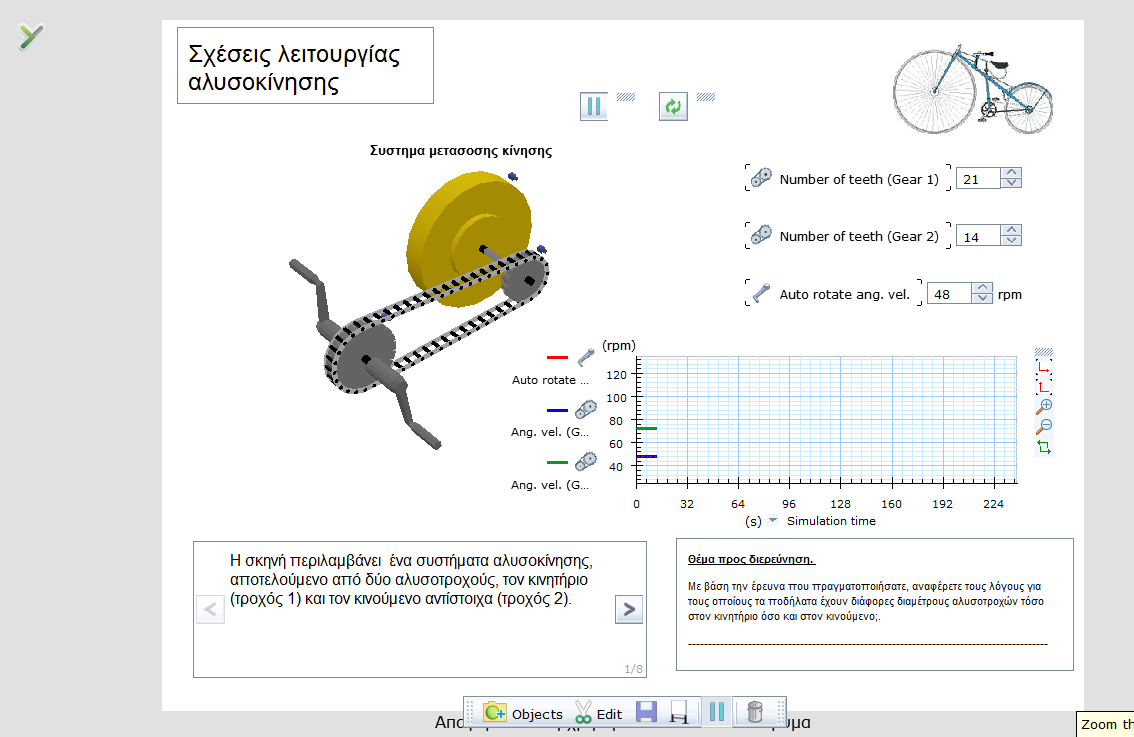
Task: Click the hatched grip beside the pause button
Action: 626,97
